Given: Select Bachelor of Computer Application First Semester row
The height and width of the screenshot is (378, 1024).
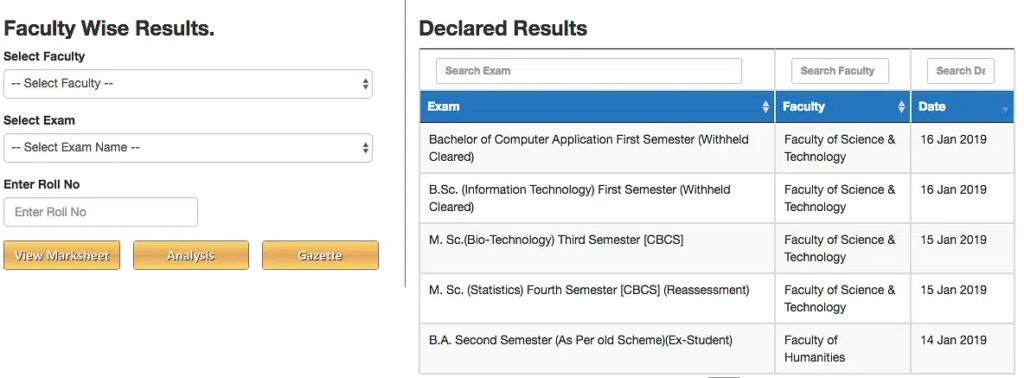Looking at the screenshot, I should pos(717,148).
